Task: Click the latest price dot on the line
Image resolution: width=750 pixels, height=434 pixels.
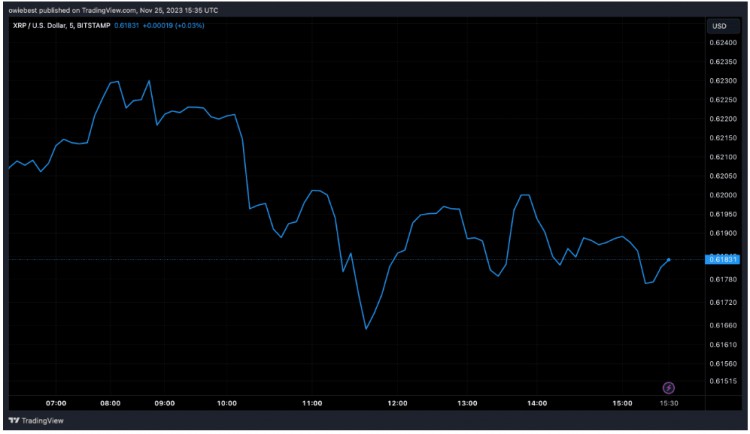Action: point(669,260)
